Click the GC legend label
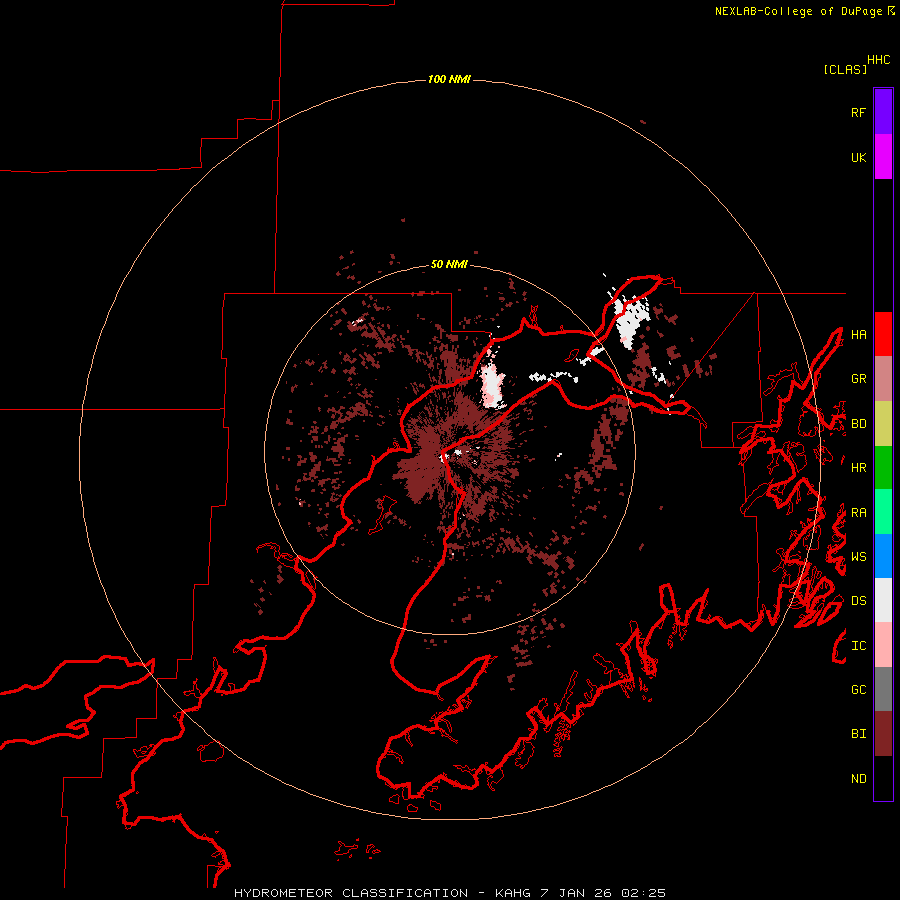 click(x=858, y=690)
